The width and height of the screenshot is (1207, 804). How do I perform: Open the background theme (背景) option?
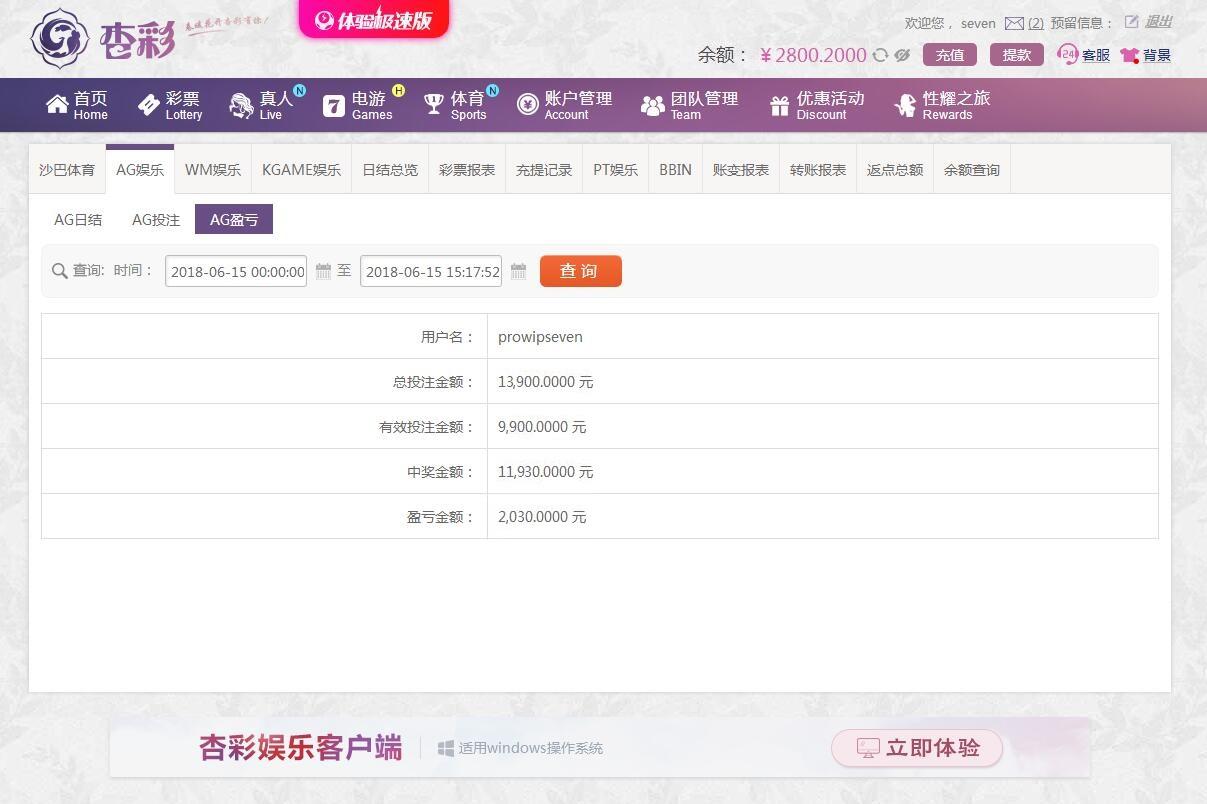[x=1145, y=55]
